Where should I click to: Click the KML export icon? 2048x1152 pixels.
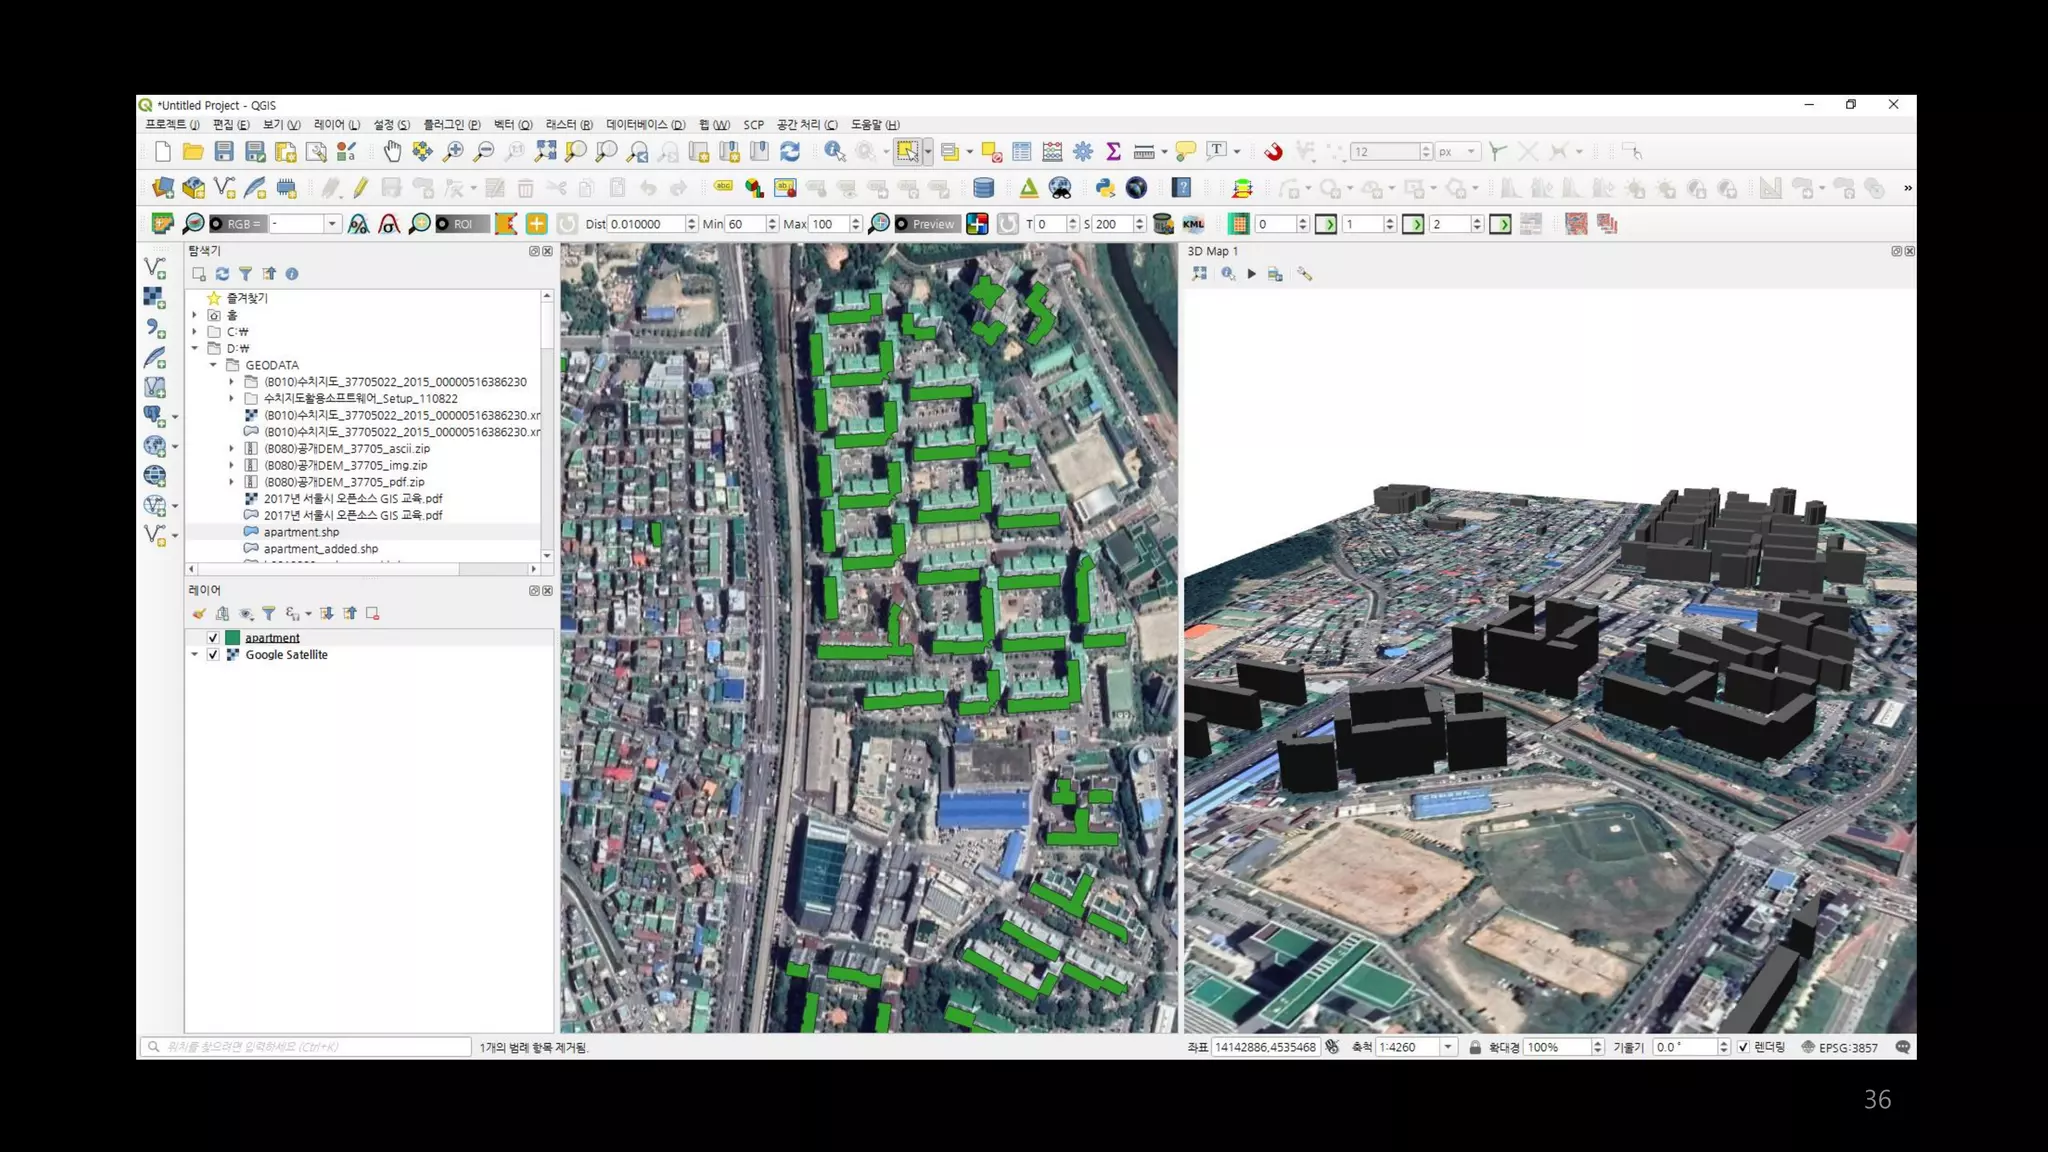pos(1193,224)
